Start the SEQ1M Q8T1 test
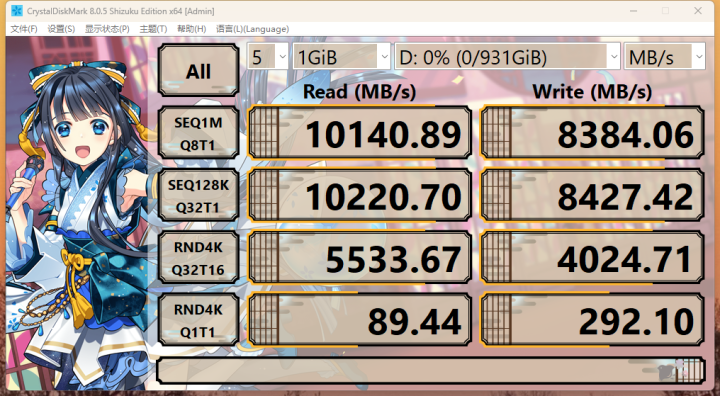This screenshot has height=396, width=720. click(198, 133)
